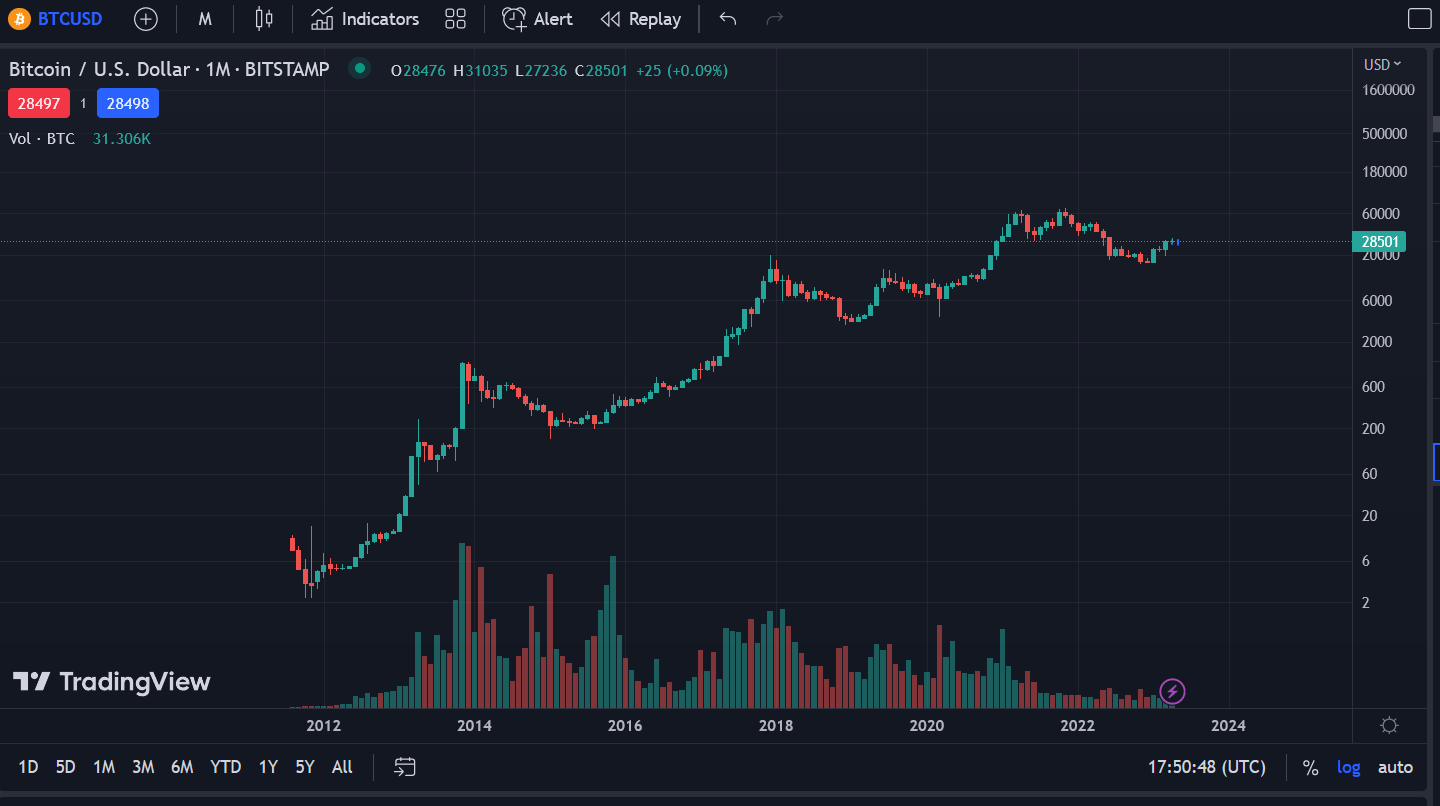
Task: Select the 5Y time range
Action: pyautogui.click(x=305, y=767)
